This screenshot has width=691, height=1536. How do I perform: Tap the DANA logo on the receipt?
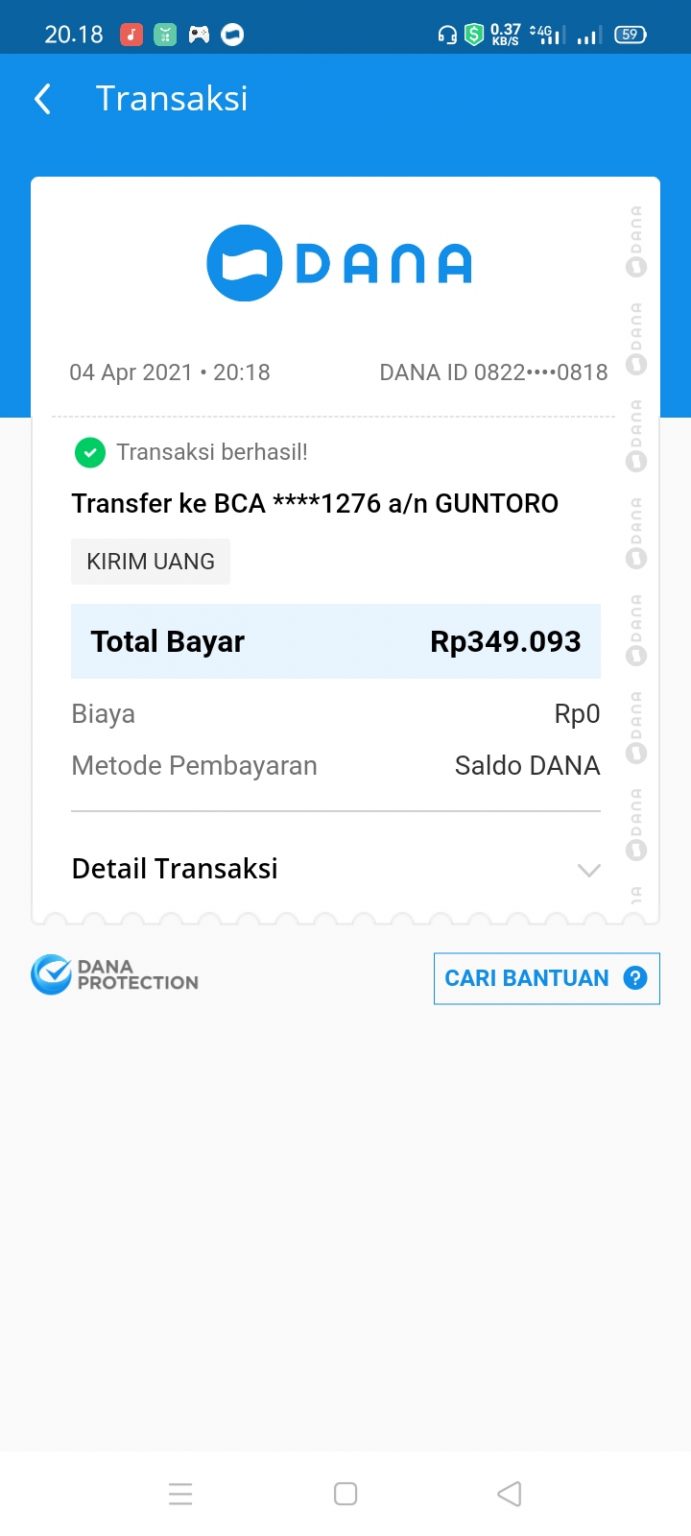pos(339,263)
